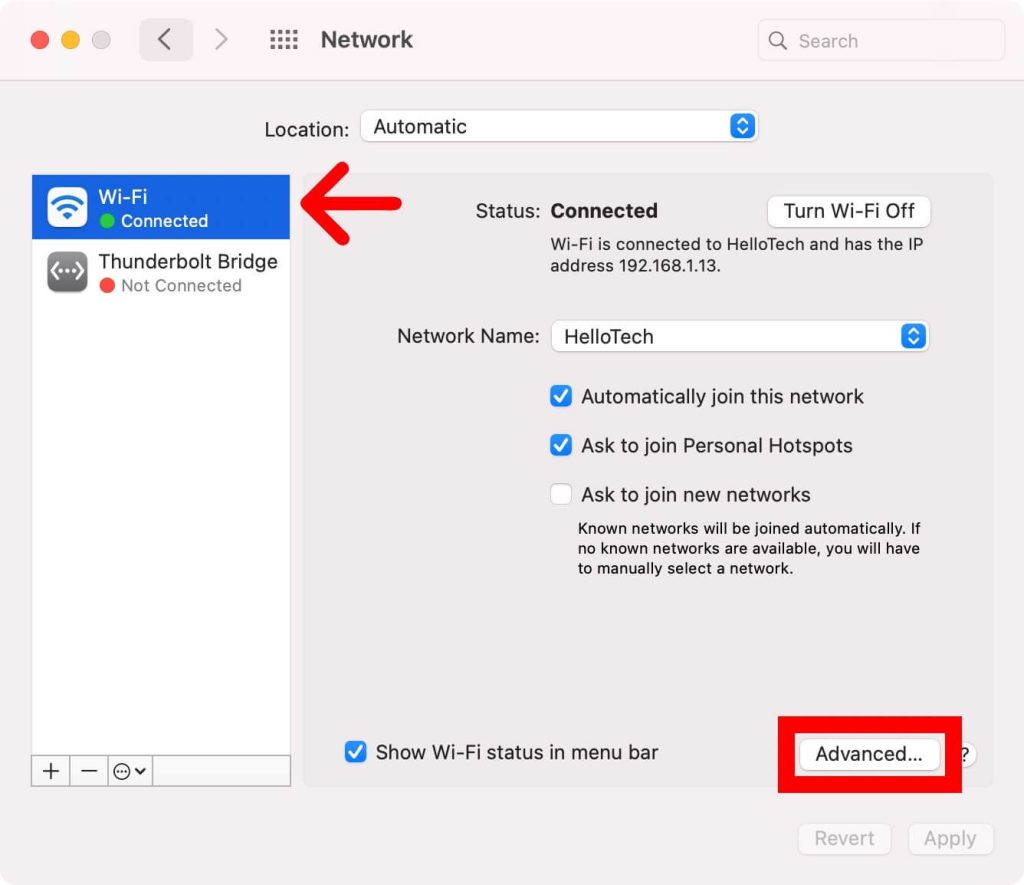The image size is (1024, 885).
Task: Open the Advanced... settings button
Action: (868, 754)
